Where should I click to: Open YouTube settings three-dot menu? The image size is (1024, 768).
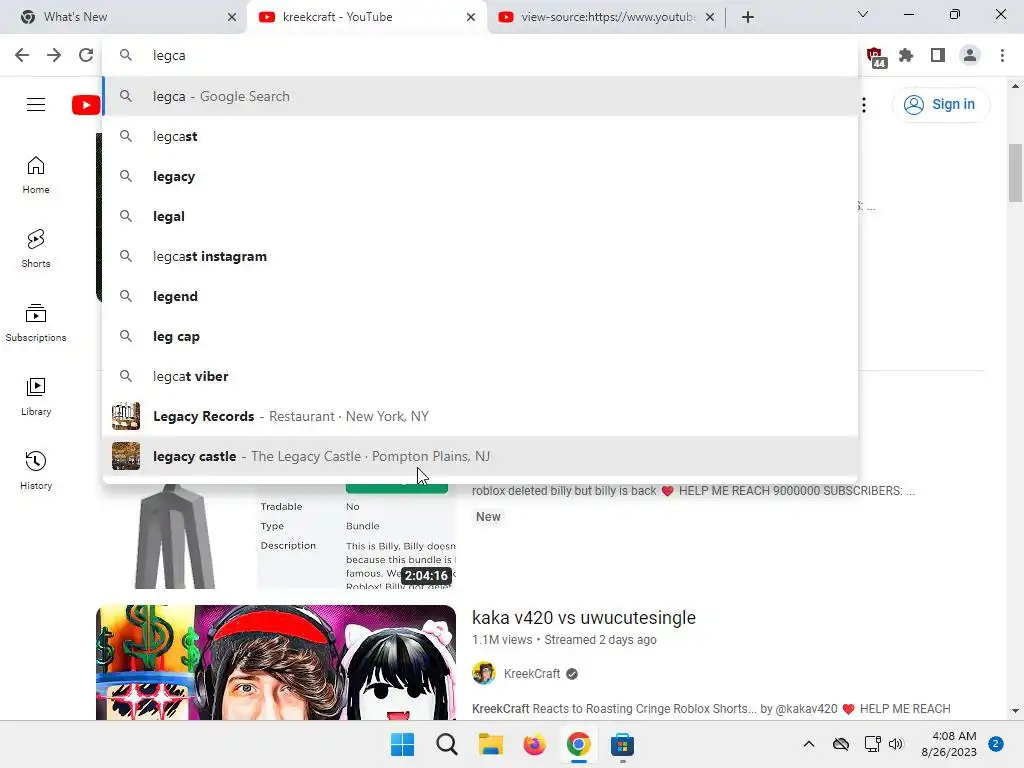click(x=863, y=104)
